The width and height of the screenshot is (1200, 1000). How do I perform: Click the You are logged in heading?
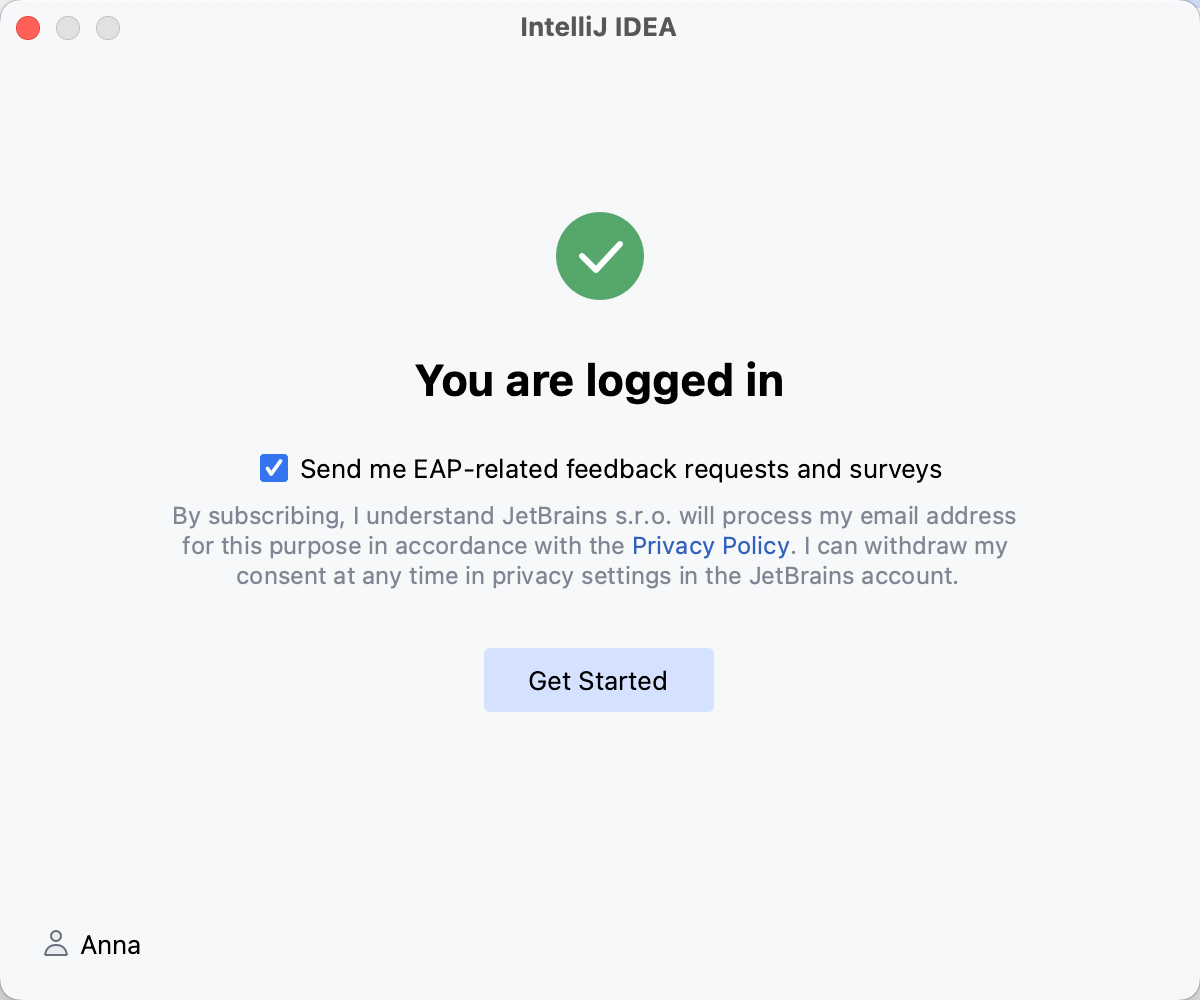(x=600, y=380)
